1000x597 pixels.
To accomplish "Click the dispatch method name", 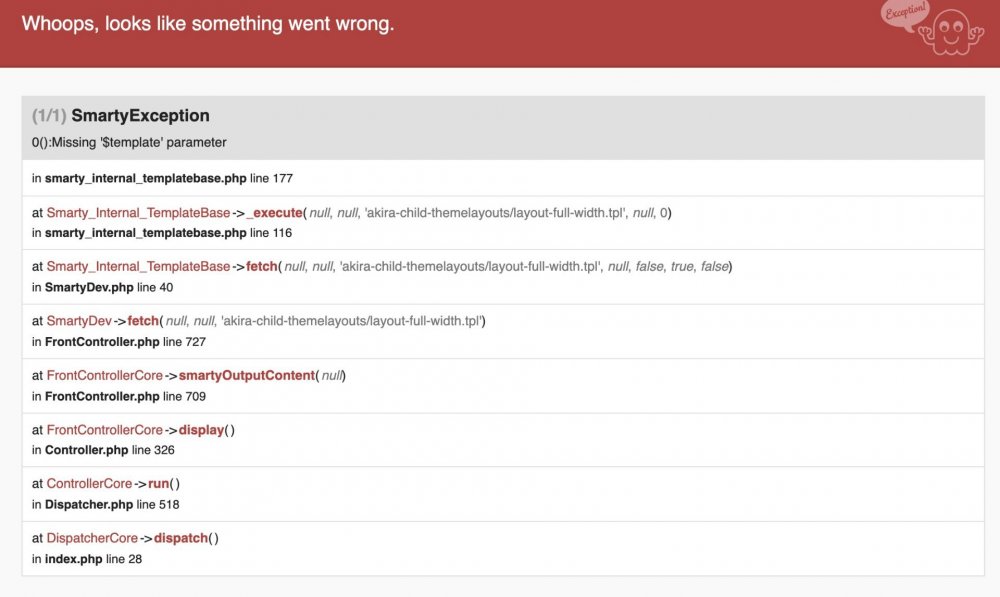I will 181,538.
